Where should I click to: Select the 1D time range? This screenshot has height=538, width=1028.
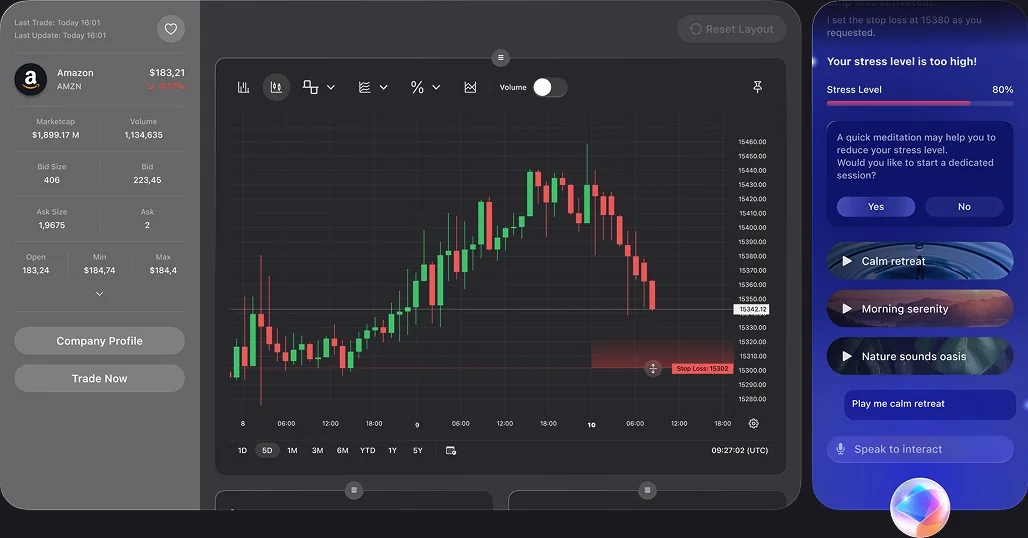(242, 450)
